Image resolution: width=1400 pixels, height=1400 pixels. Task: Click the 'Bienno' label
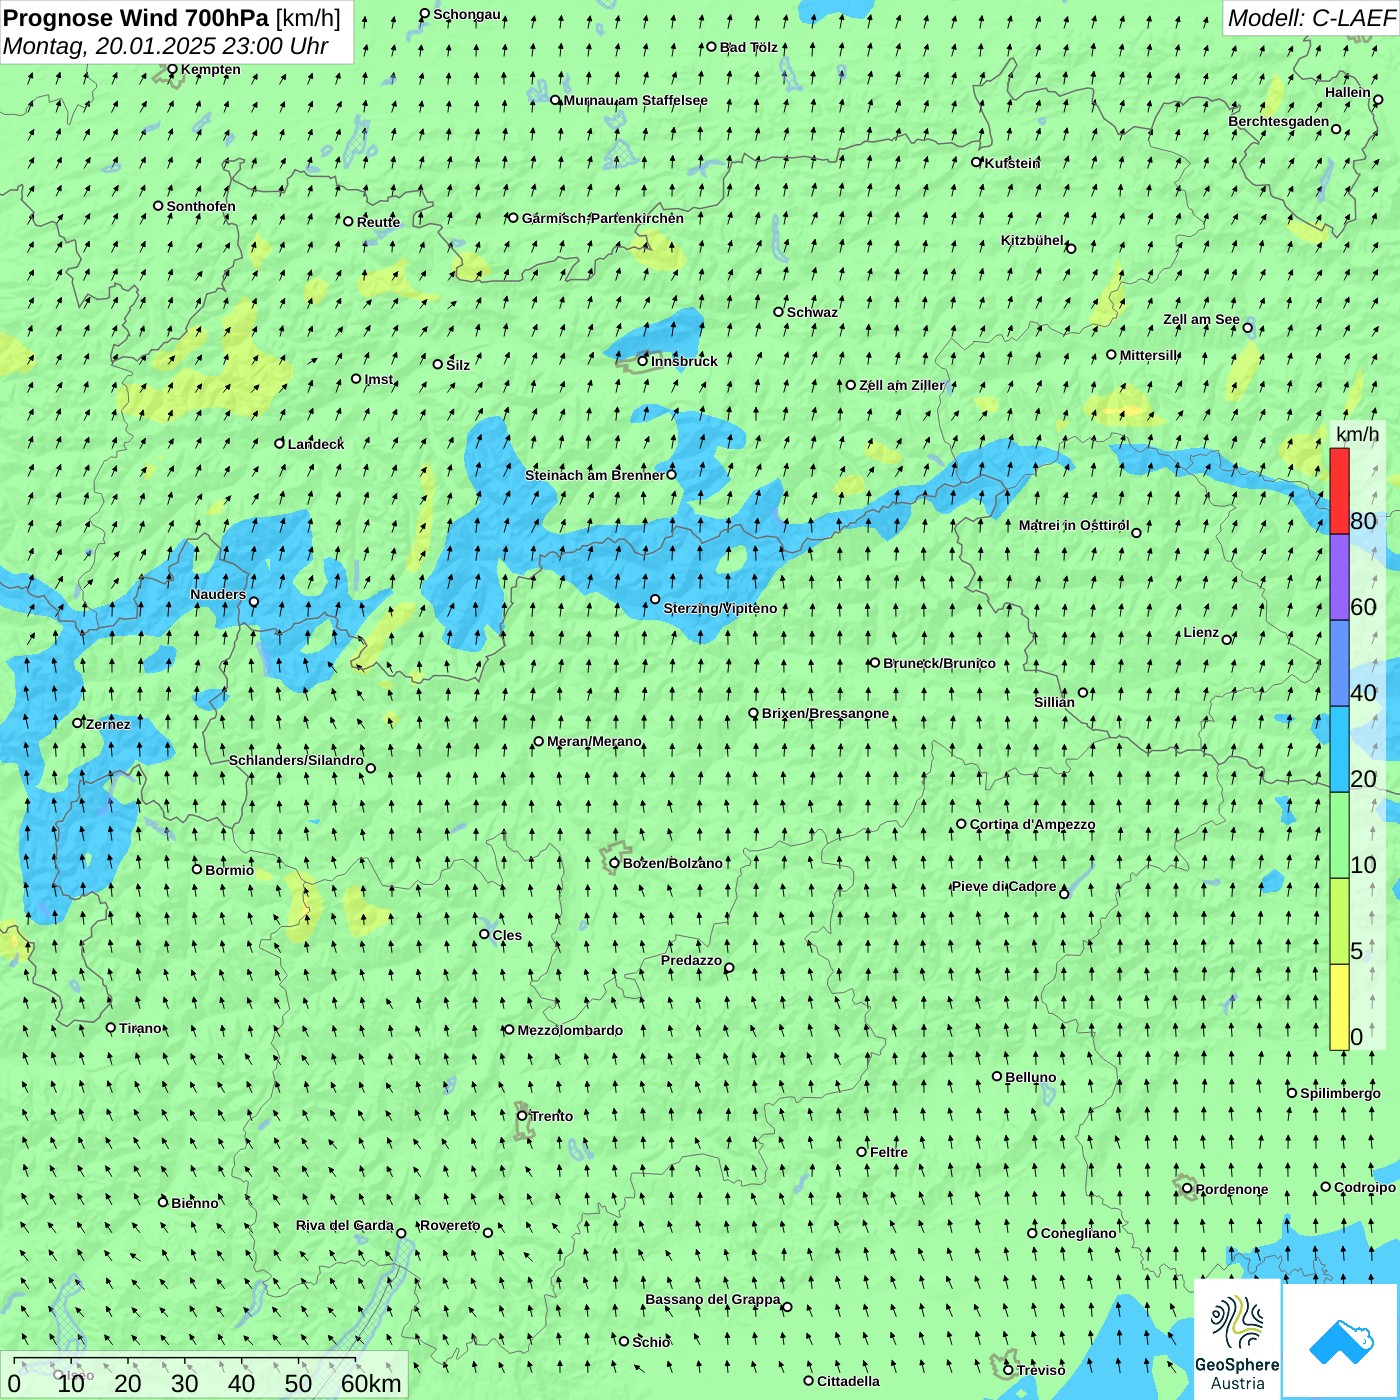click(x=194, y=1203)
